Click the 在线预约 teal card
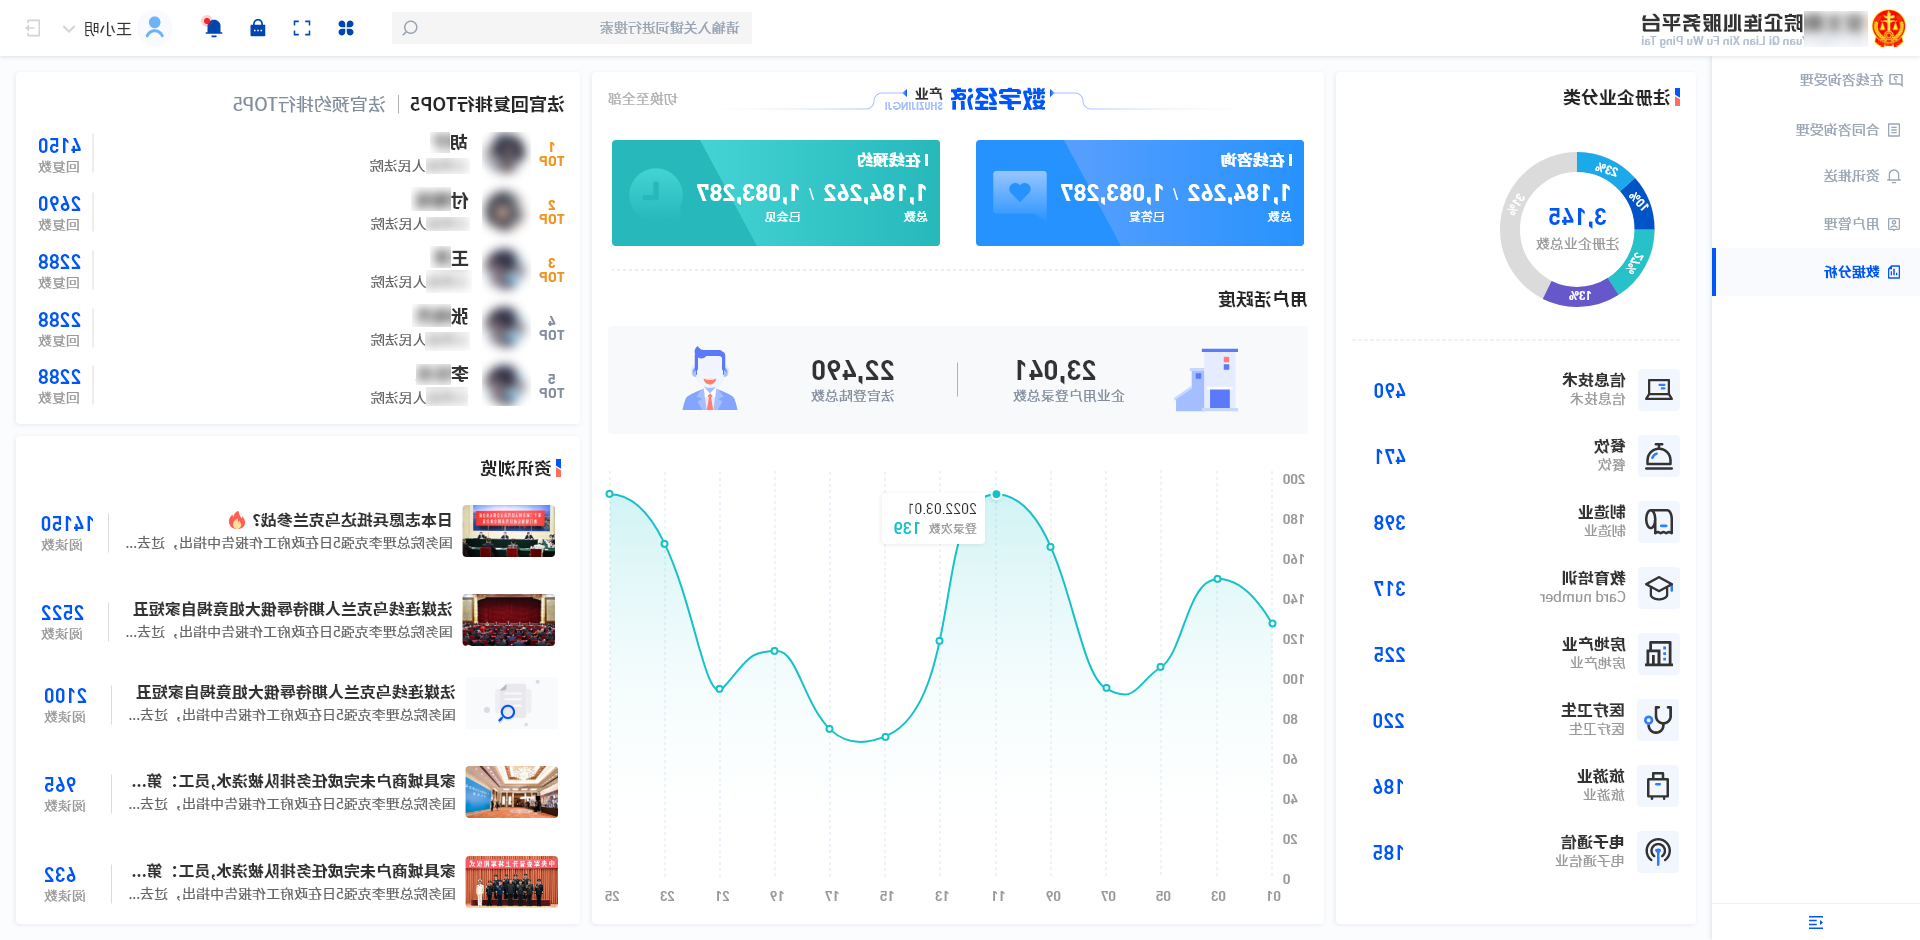 point(776,193)
